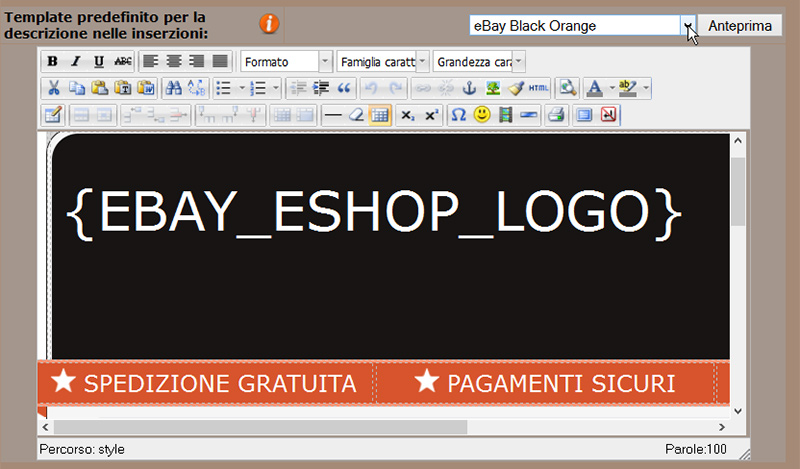
Task: Click the Insert table icon
Action: (53, 115)
